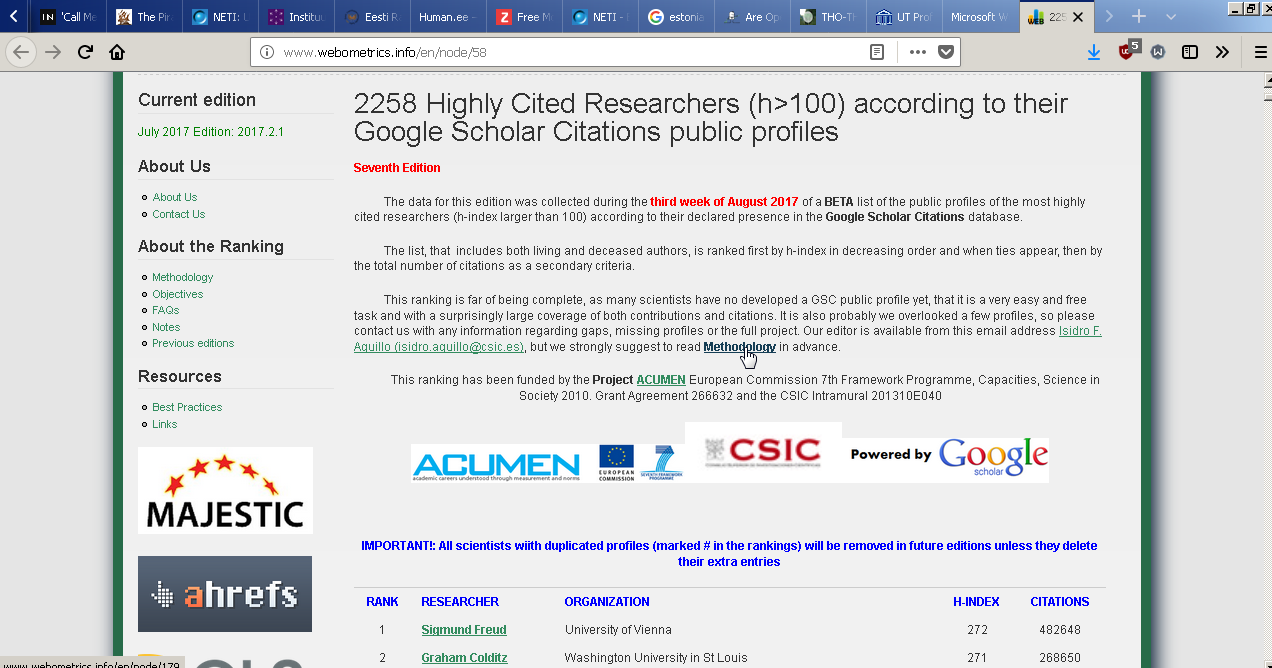Image resolution: width=1272 pixels, height=668 pixels.
Task: Click the RESEARCHER column header
Action: (x=460, y=602)
